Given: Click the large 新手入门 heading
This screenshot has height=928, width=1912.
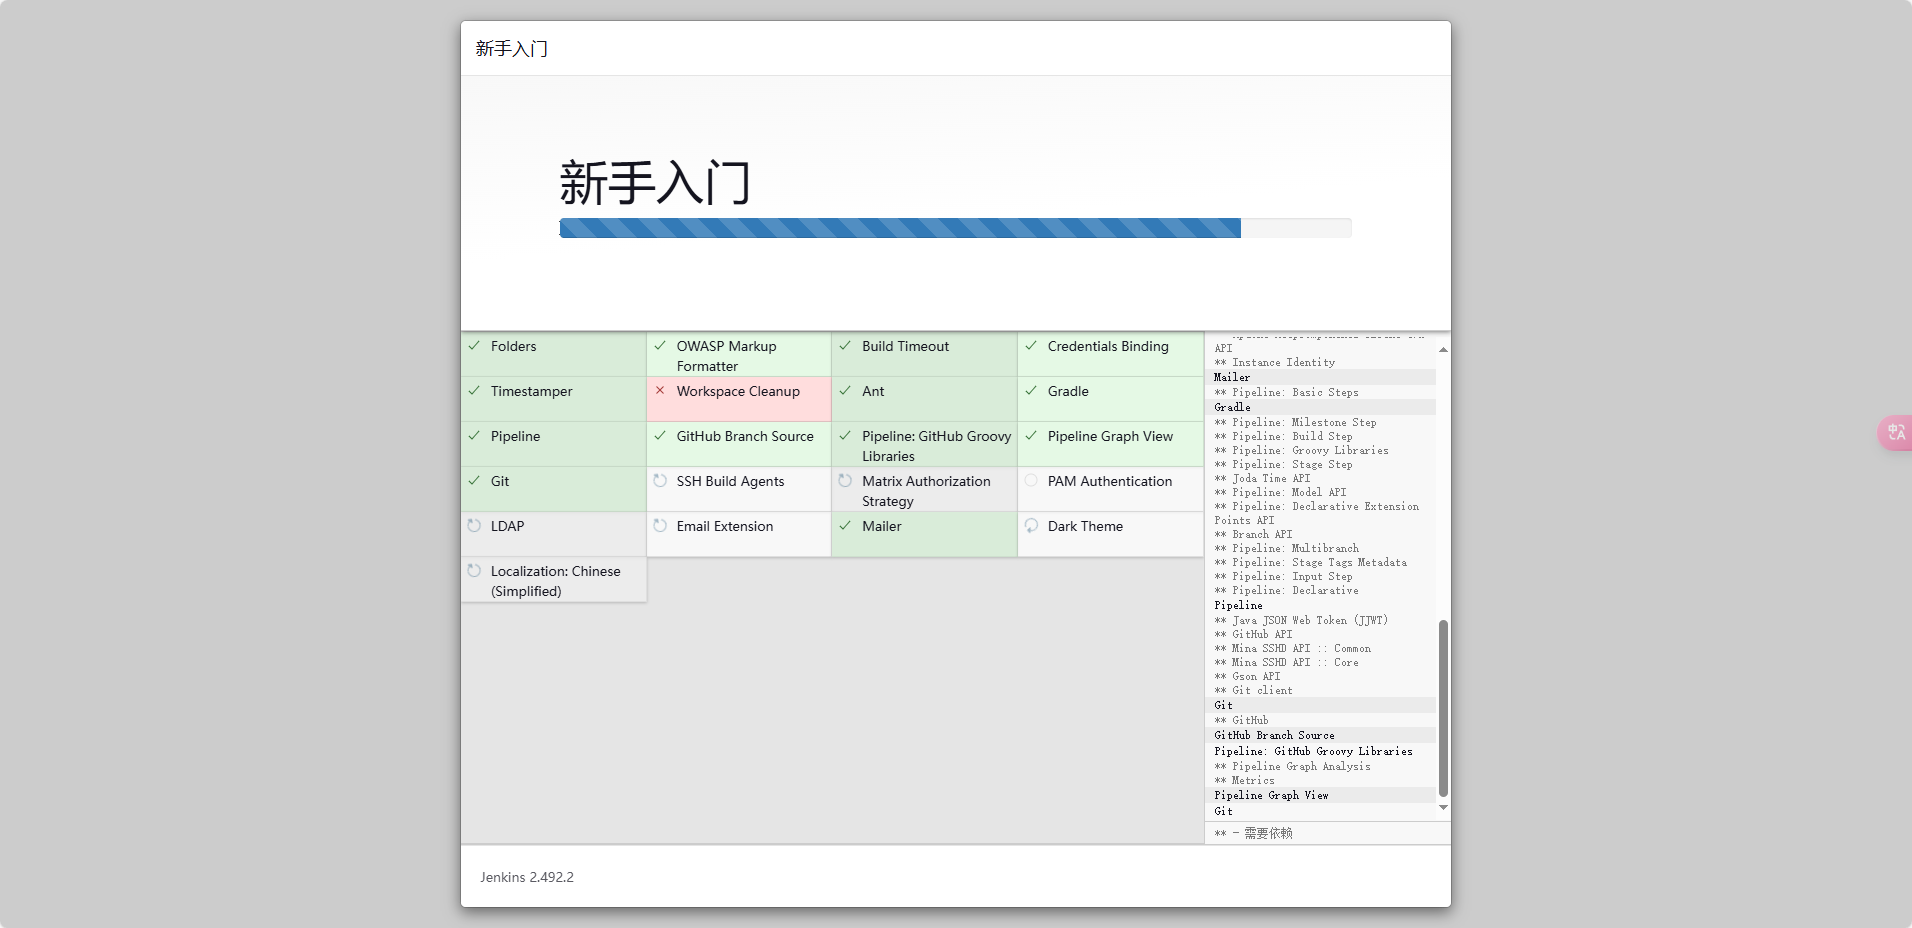Looking at the screenshot, I should coord(655,183).
